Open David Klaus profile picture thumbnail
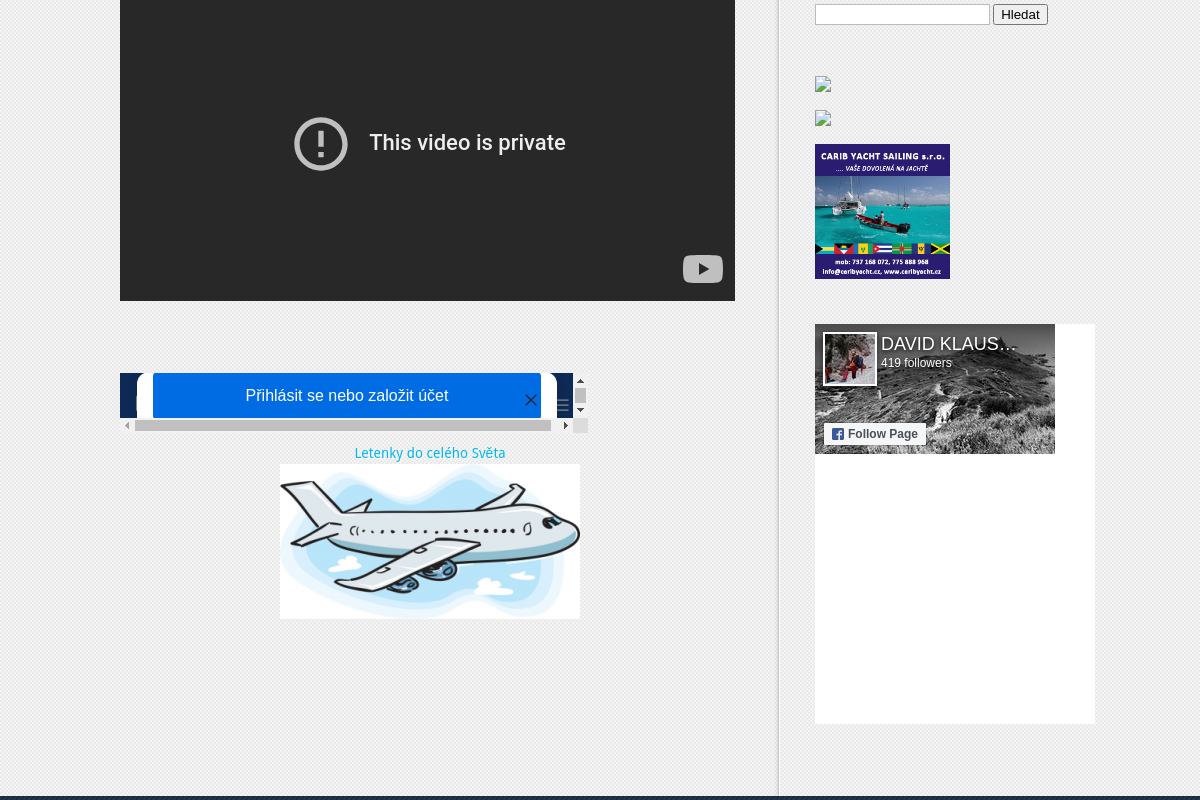Screen dimensions: 1200x800 tap(850, 359)
